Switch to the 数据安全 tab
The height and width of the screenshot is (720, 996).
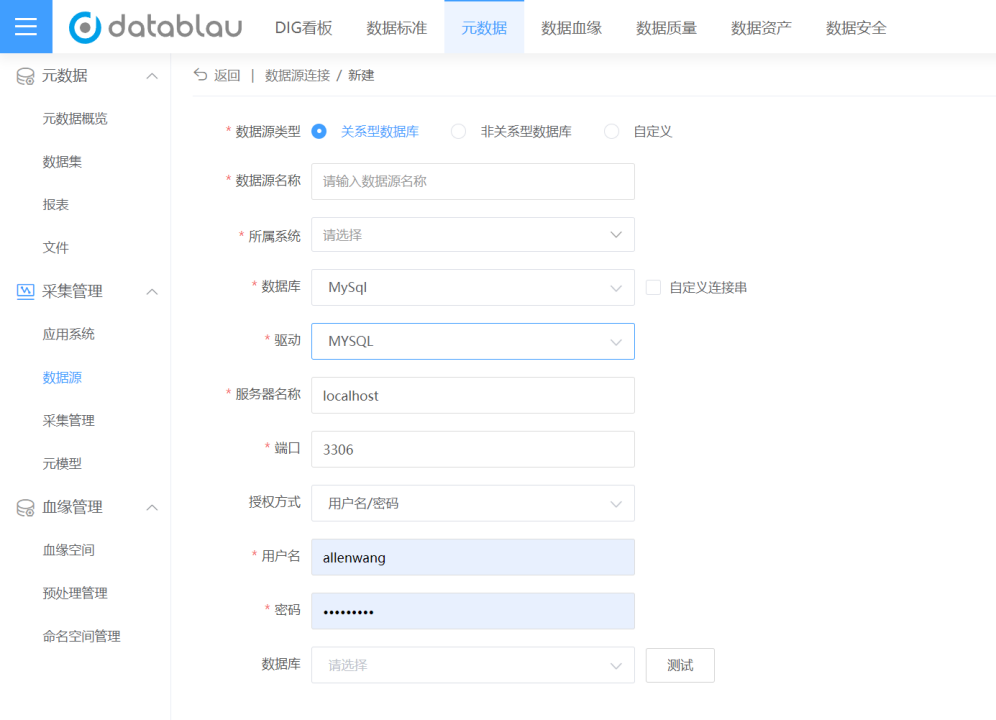856,28
